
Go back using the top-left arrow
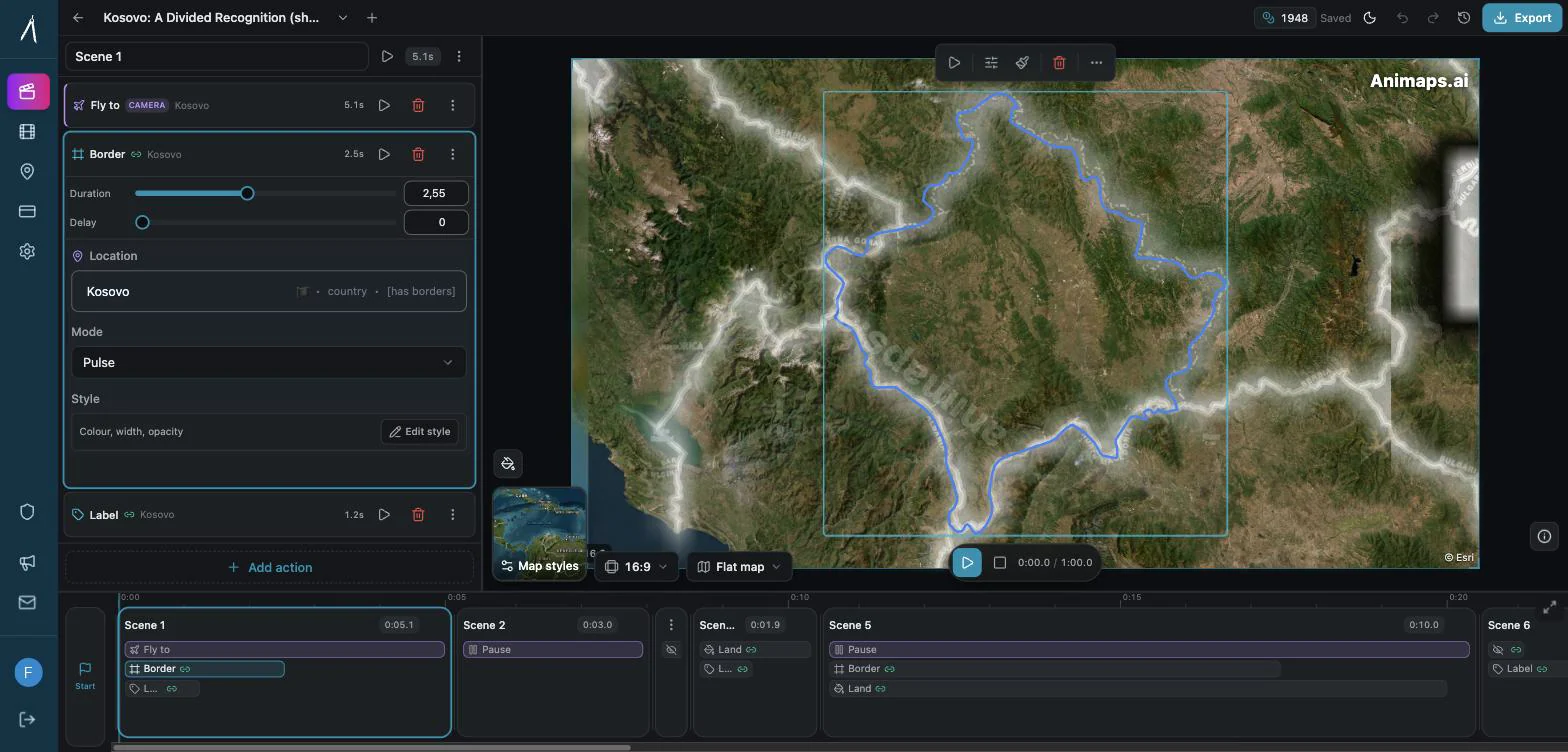(78, 18)
